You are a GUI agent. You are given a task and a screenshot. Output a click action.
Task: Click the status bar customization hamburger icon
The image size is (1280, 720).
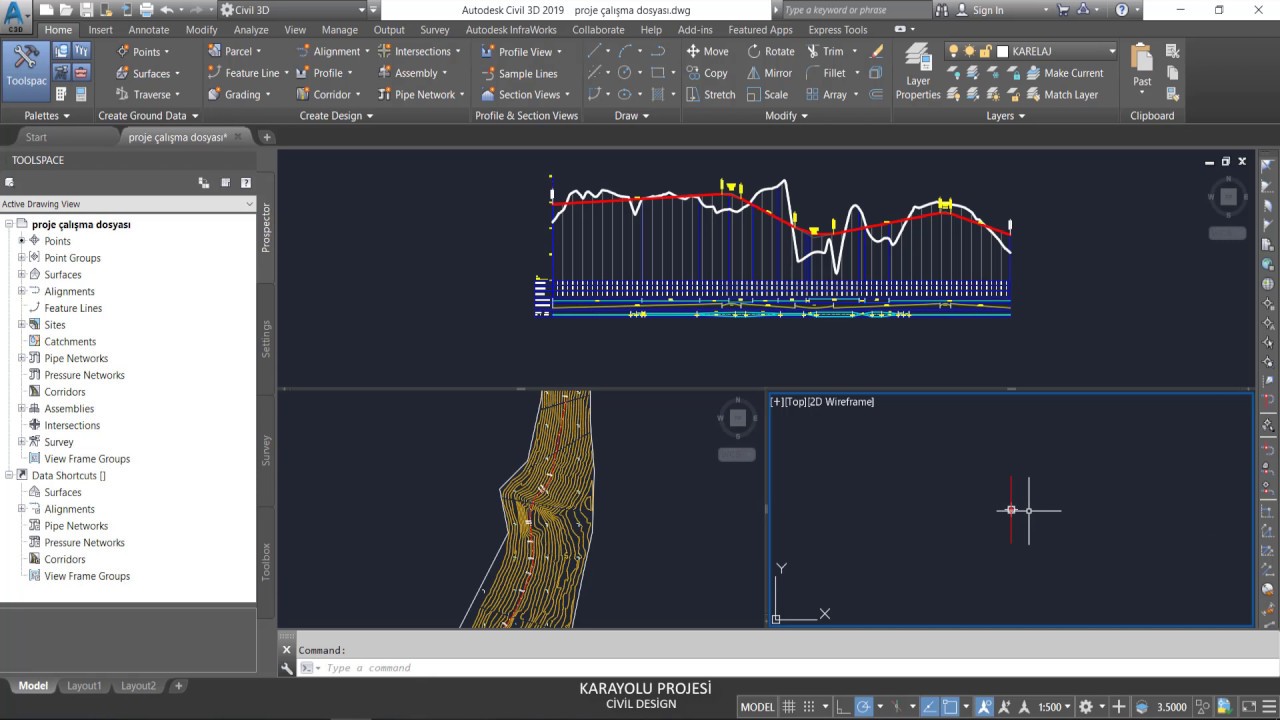point(1268,707)
